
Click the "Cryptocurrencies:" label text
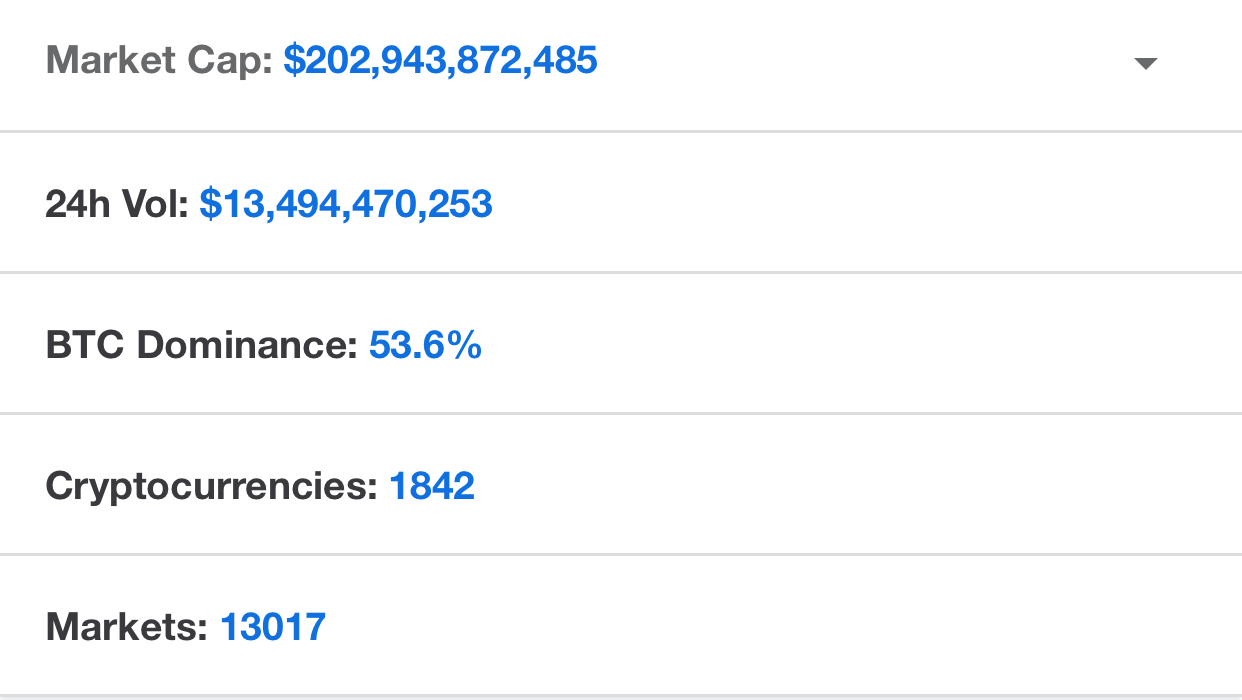pyautogui.click(x=211, y=487)
